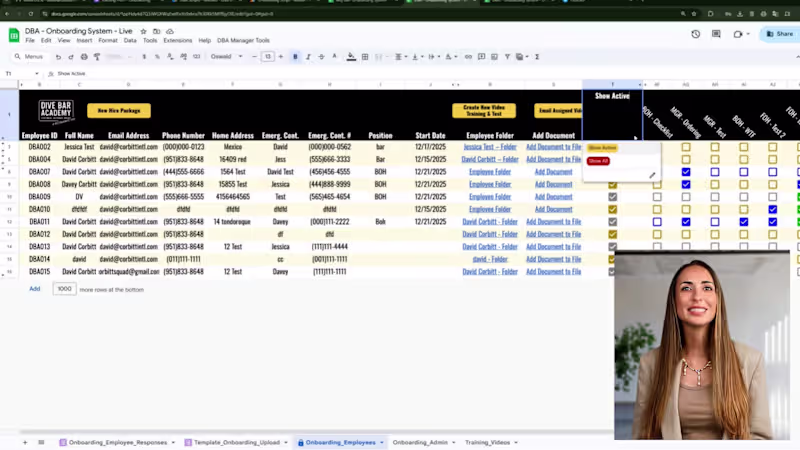Switch to the Onboarding_Admin sheet tab
Screen dimensions: 800x450
coord(420,442)
